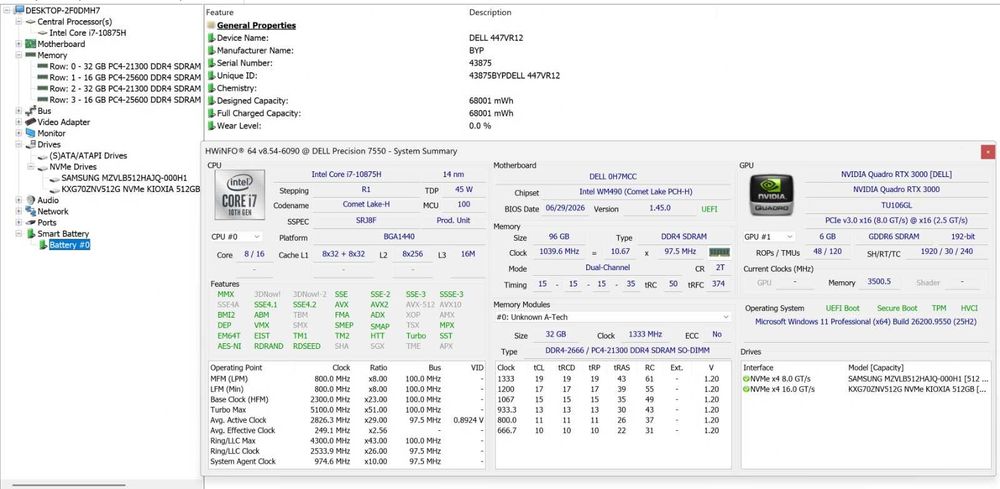1000x489 pixels.
Task: Click the Secure Boot label
Action: pos(897,308)
